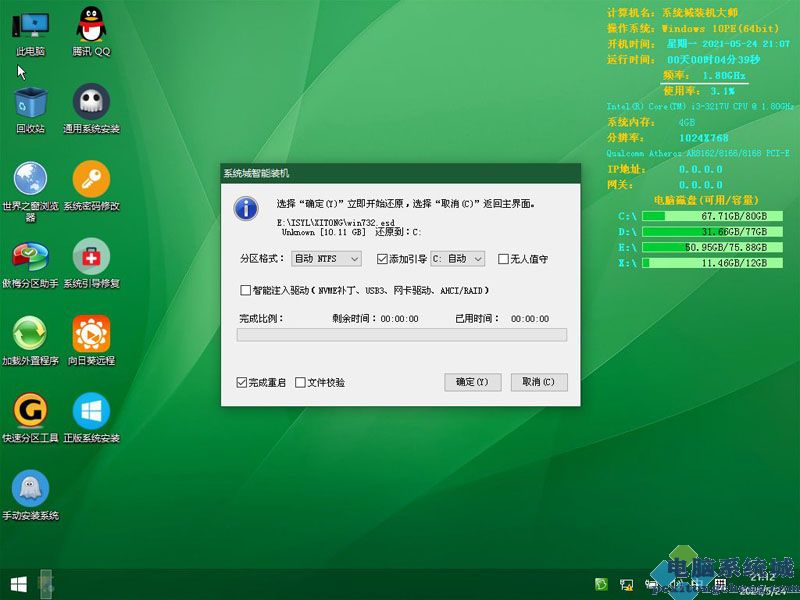
Task: Open 快速分区工具 quick partition tool
Action: (31, 418)
